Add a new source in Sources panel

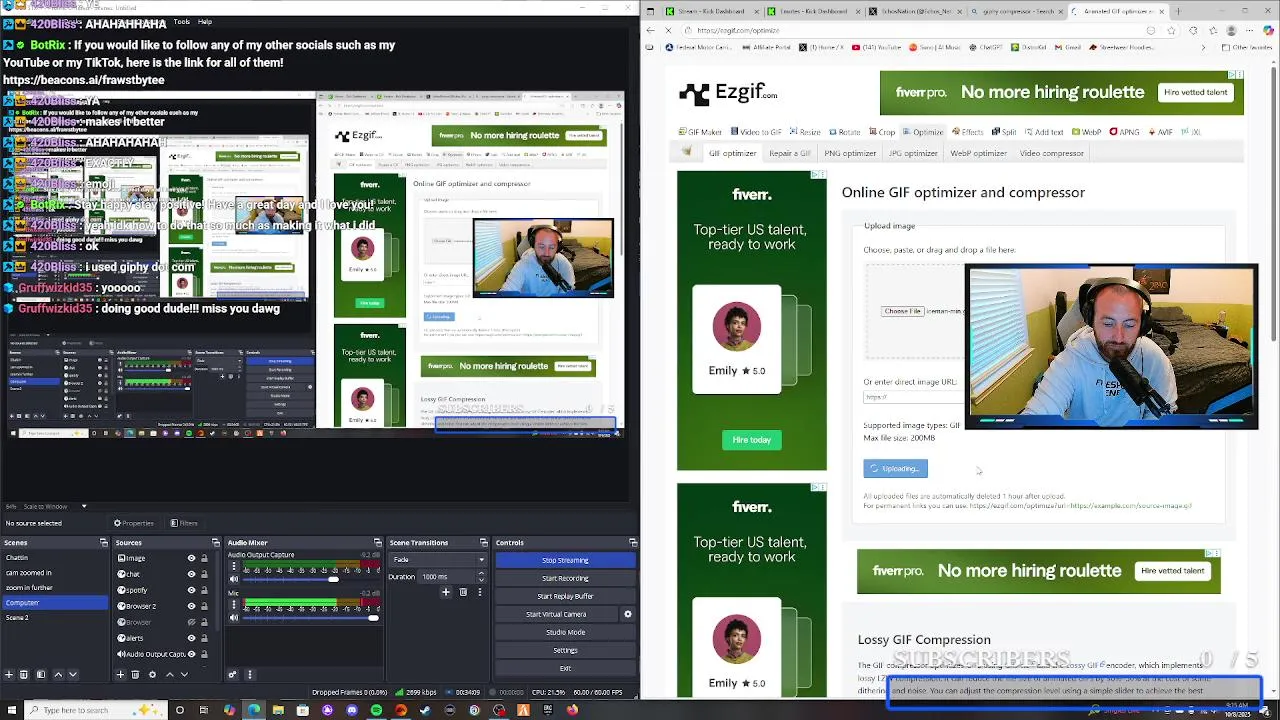(x=120, y=674)
